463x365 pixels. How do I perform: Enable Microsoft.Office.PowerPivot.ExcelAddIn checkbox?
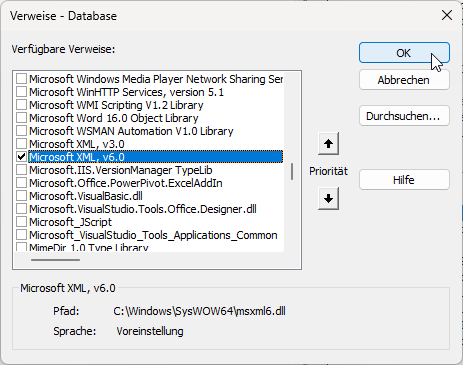coord(22,183)
